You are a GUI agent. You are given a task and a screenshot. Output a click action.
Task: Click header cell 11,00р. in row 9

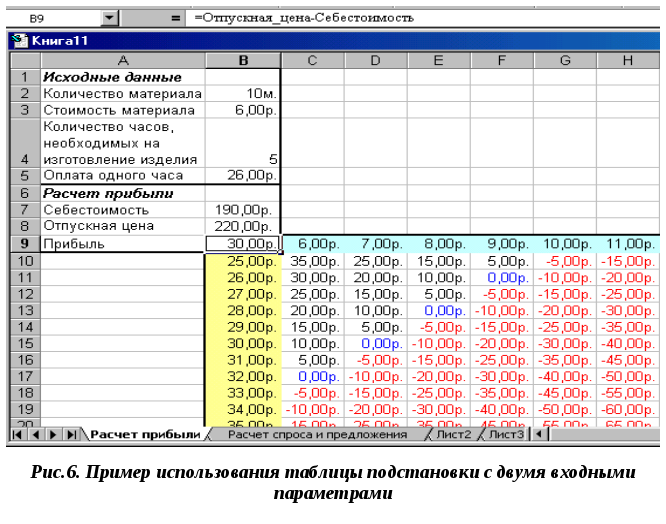pyautogui.click(x=629, y=244)
